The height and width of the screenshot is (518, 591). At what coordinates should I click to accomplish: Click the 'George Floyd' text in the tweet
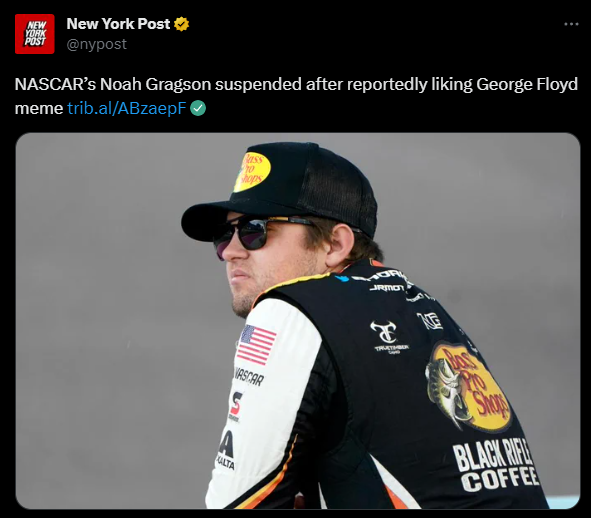click(527, 84)
